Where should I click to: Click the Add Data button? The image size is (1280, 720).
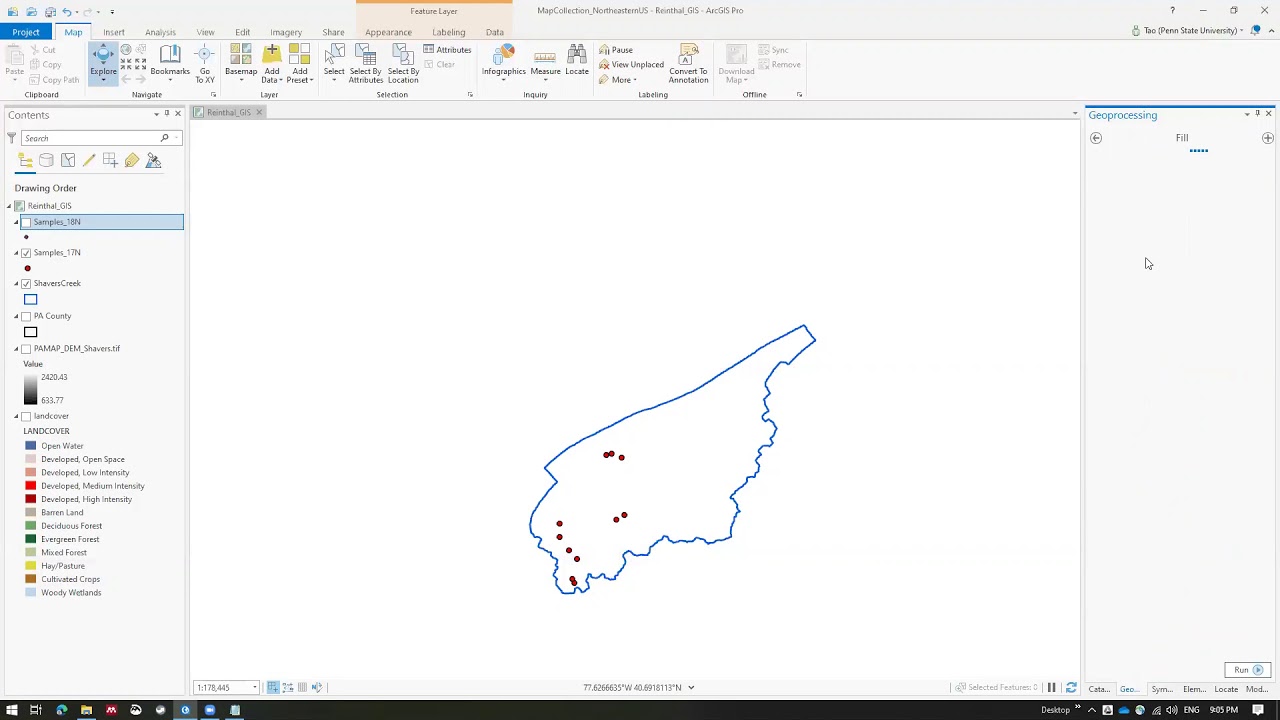tap(272, 64)
